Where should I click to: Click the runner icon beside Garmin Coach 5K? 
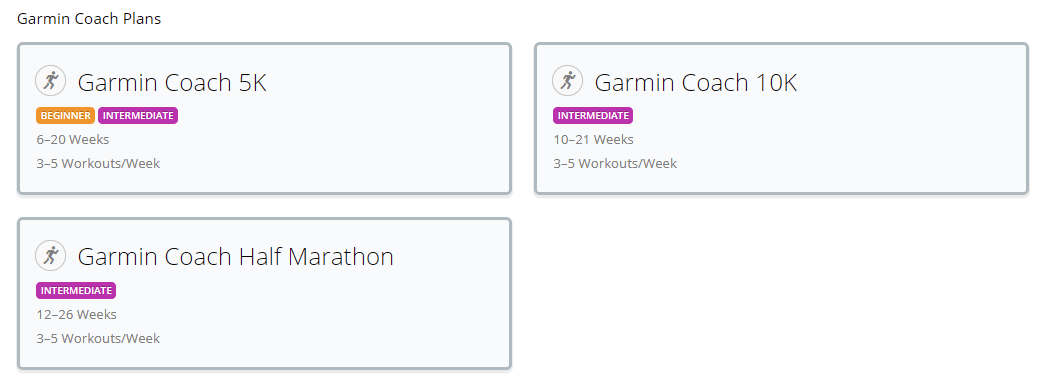click(x=51, y=81)
